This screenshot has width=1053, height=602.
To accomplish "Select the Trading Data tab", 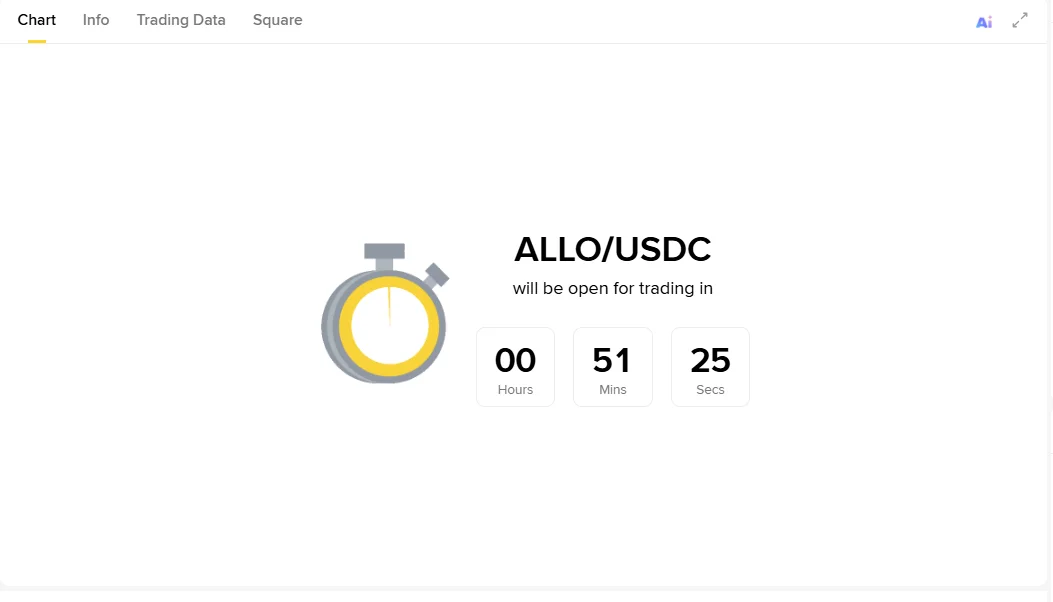I will point(181,20).
